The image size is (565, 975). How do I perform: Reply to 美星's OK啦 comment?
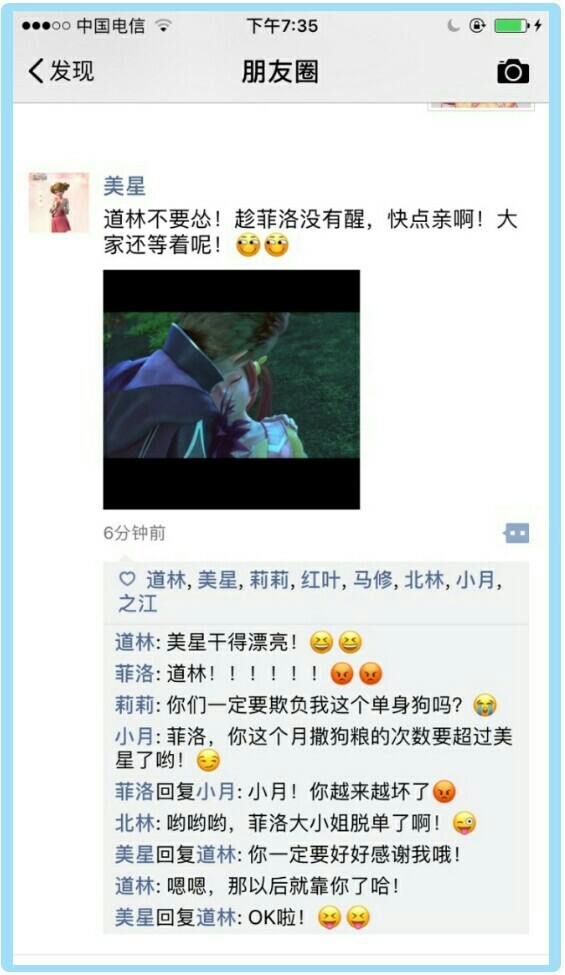tap(243, 917)
